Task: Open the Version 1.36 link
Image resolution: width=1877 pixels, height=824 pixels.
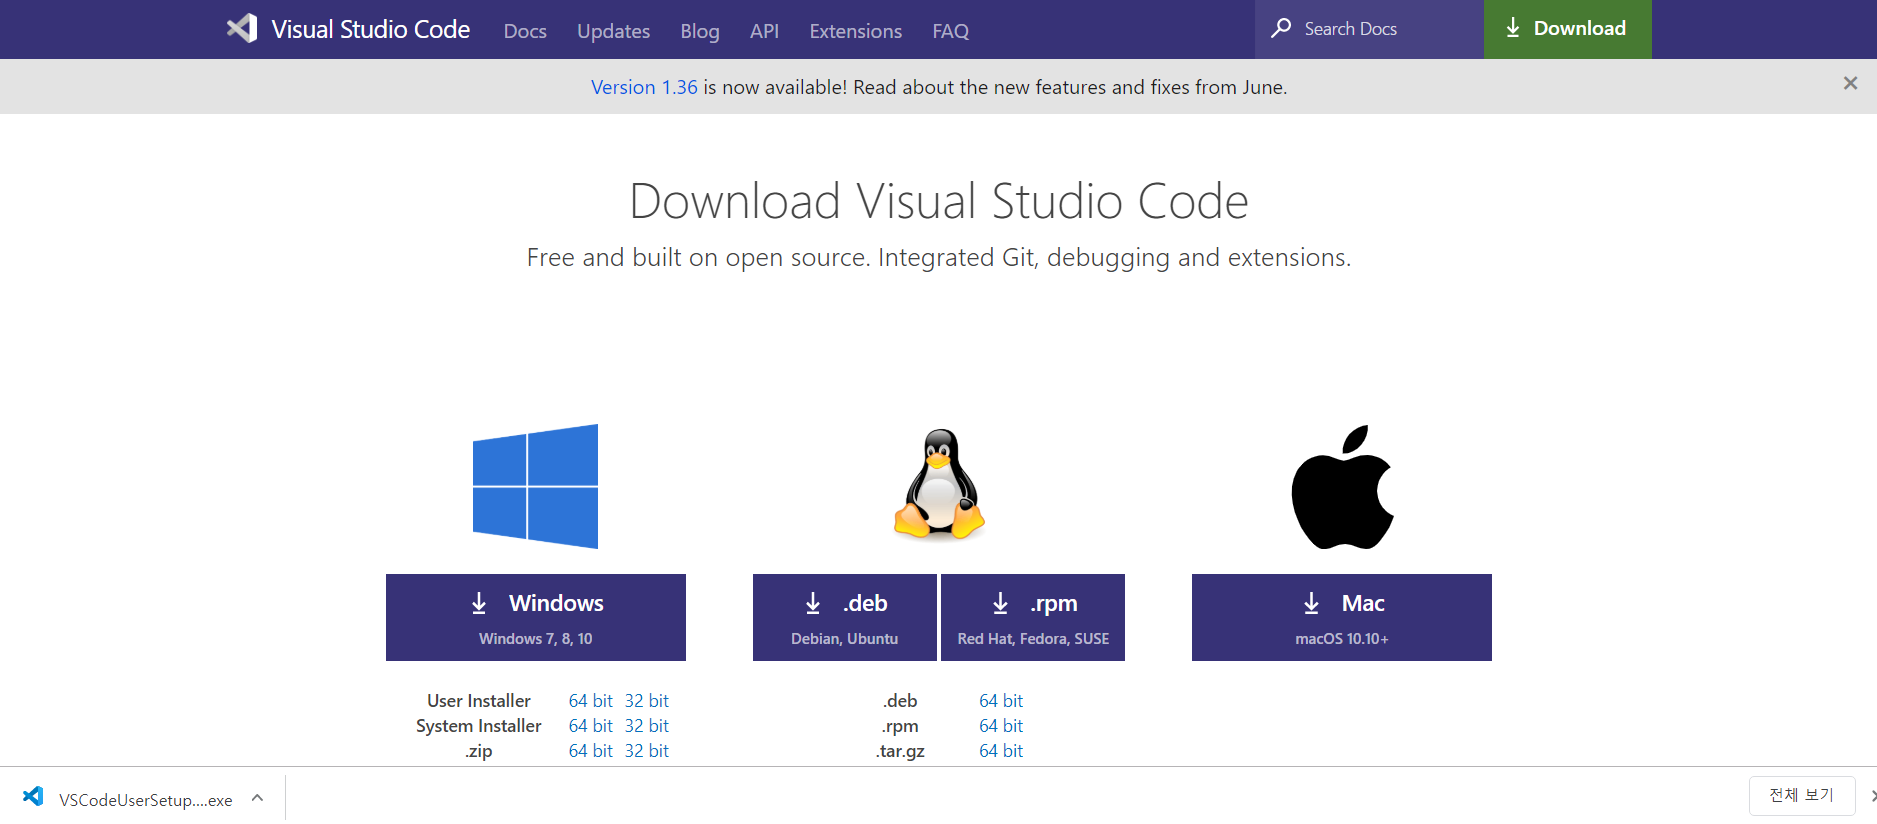Action: pos(644,87)
